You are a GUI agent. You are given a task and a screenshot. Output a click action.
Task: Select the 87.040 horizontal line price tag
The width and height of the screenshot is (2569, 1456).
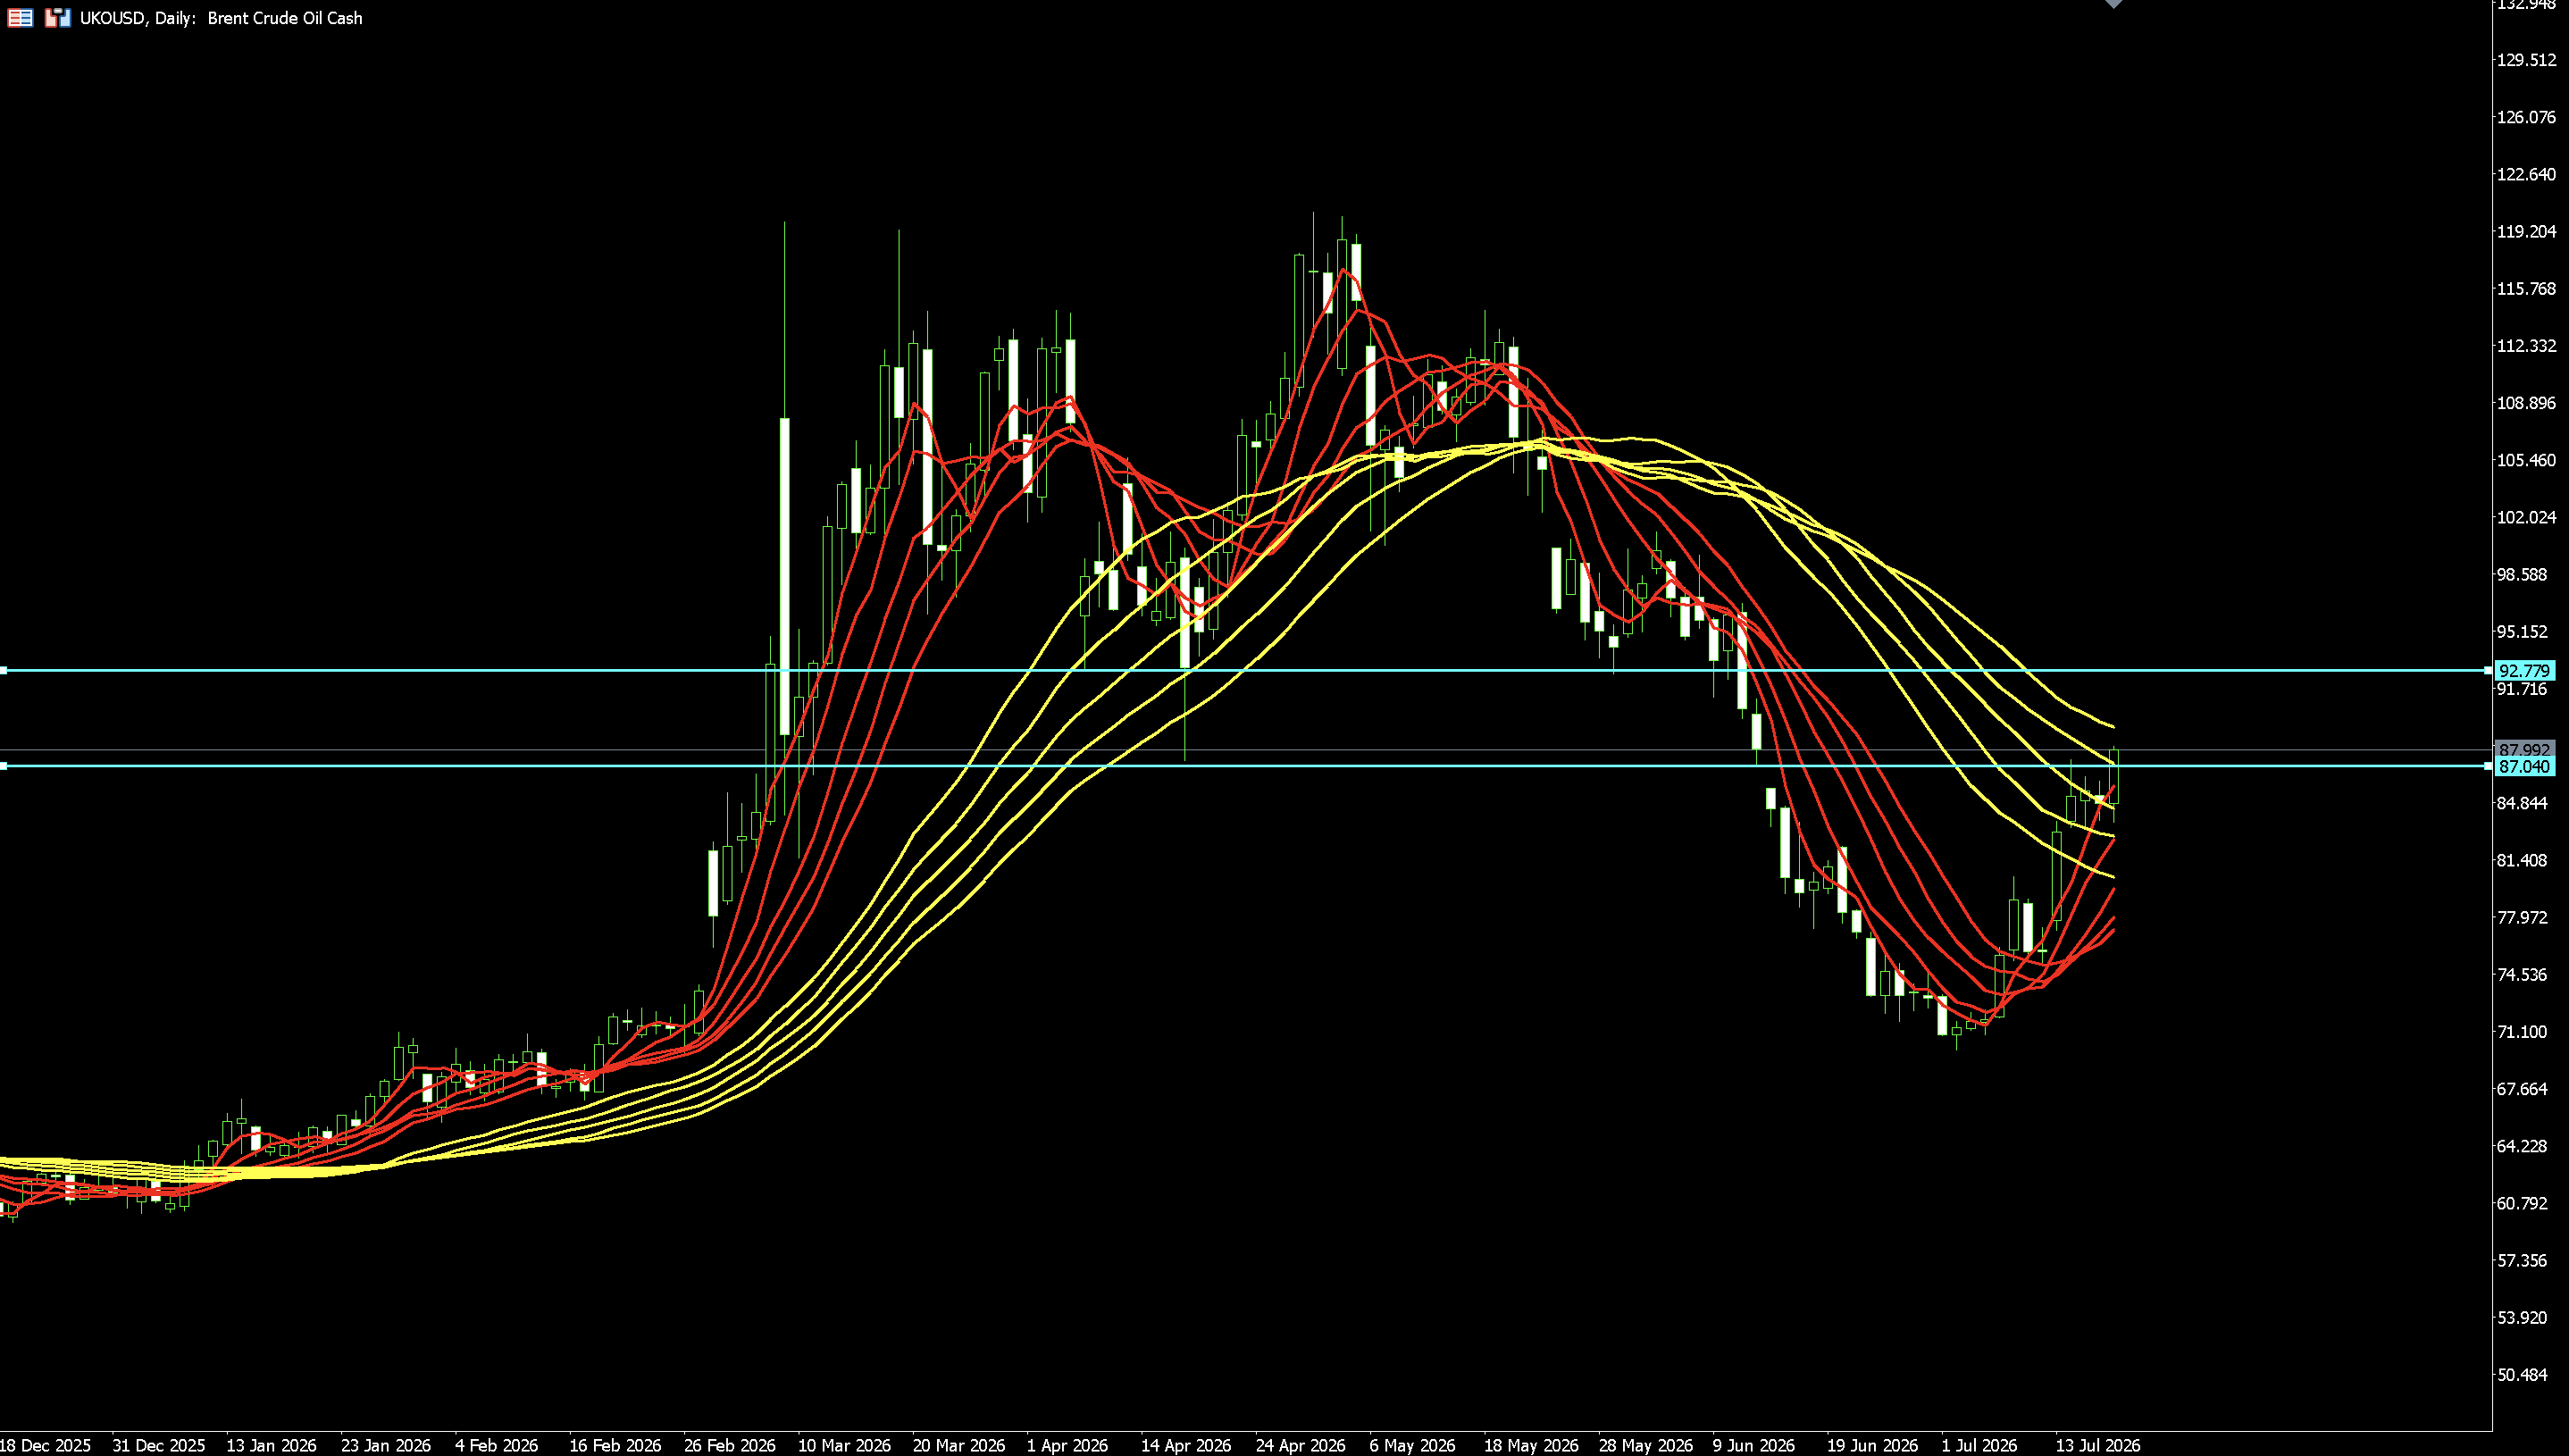point(2524,767)
